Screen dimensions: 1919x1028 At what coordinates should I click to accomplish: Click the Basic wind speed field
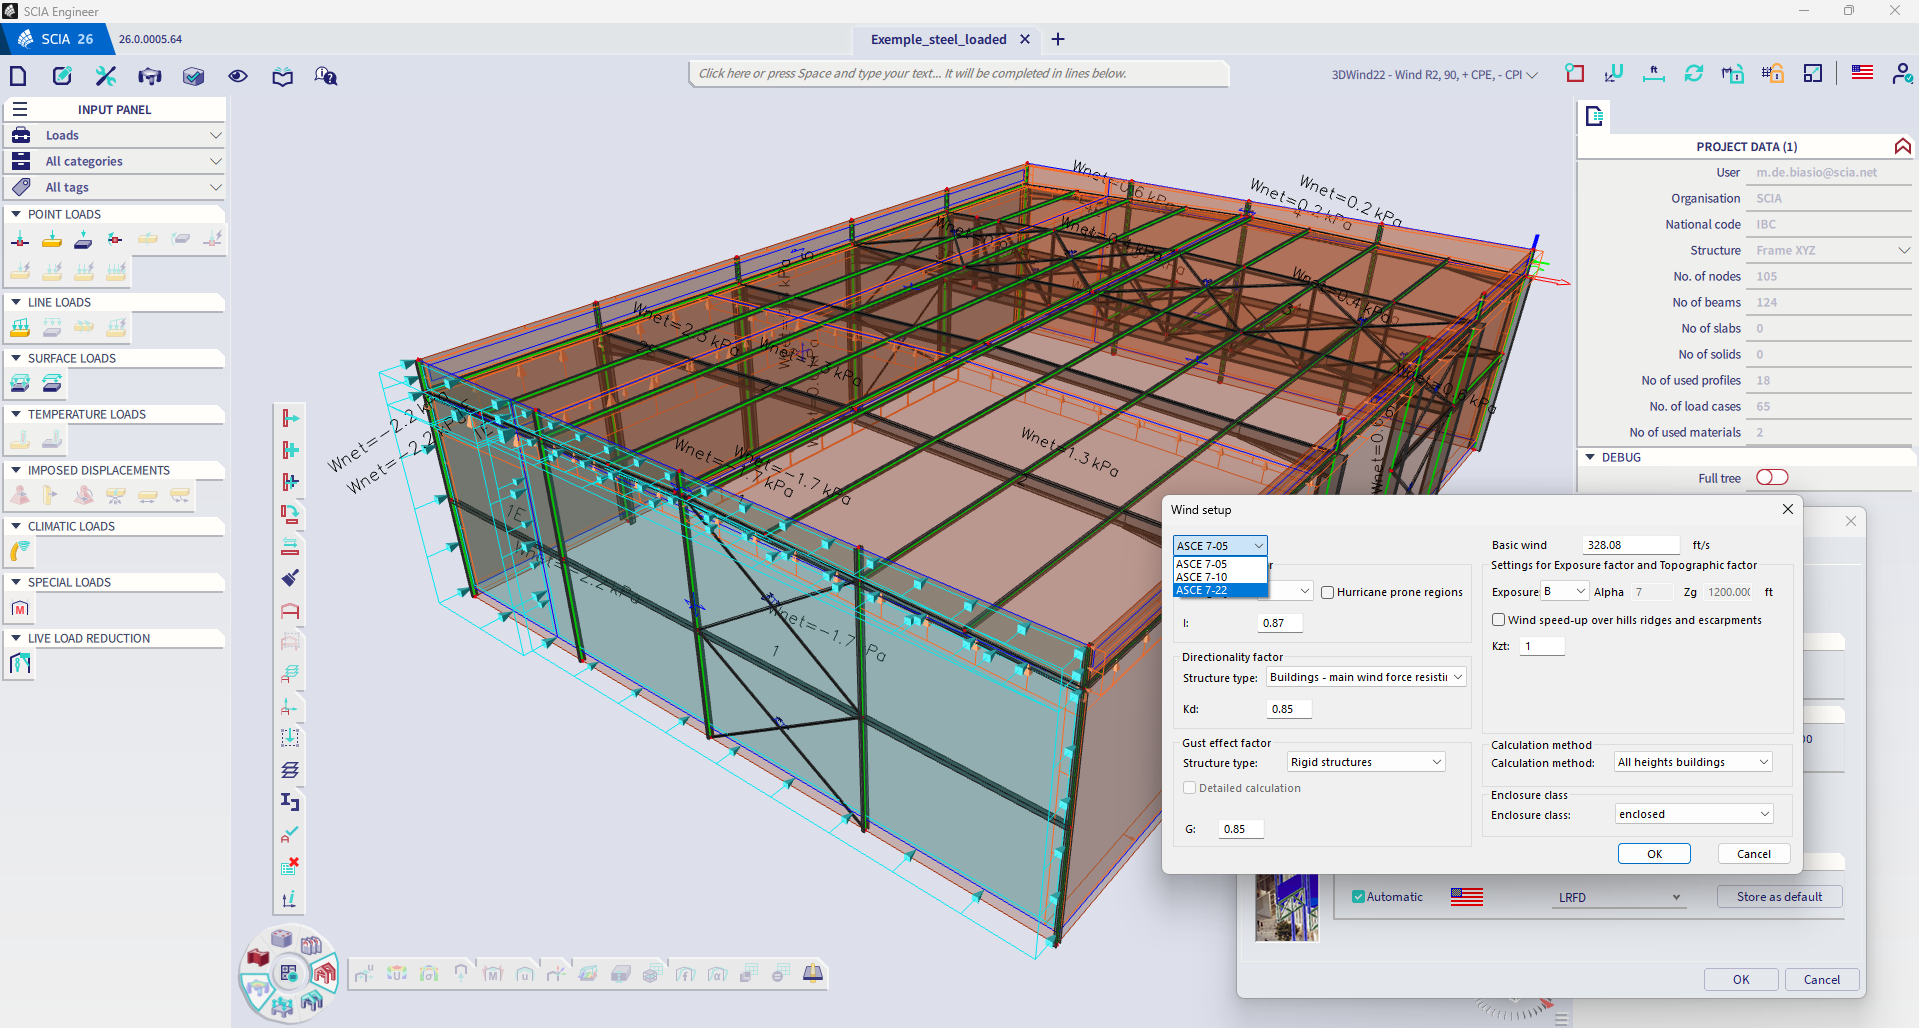pos(1630,545)
